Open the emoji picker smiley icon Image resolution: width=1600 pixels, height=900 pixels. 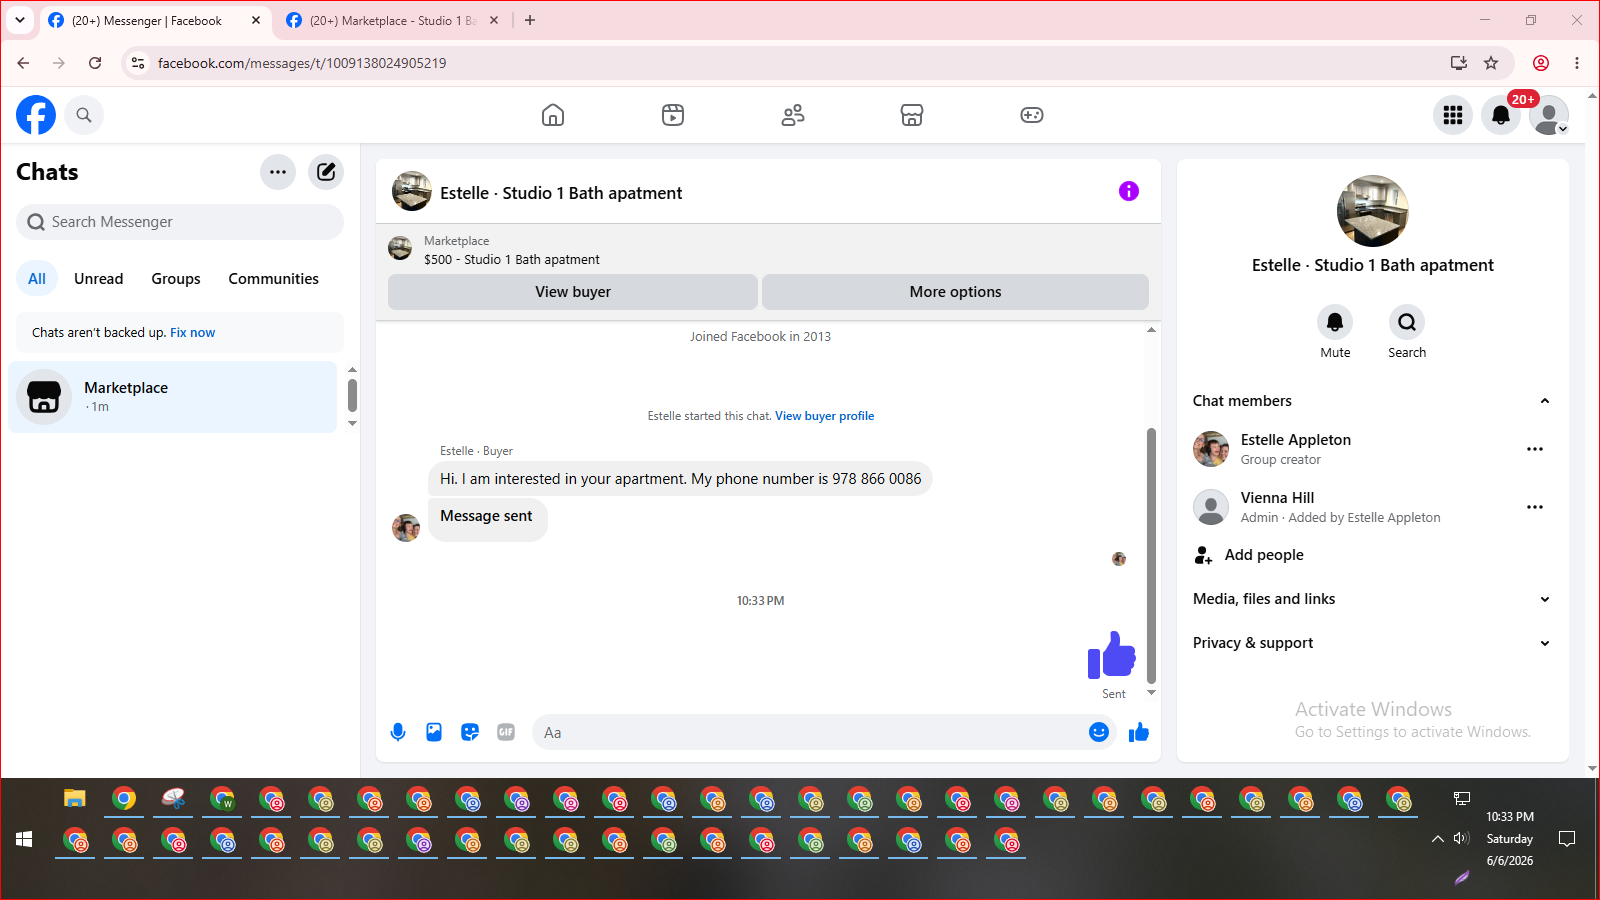1099,732
